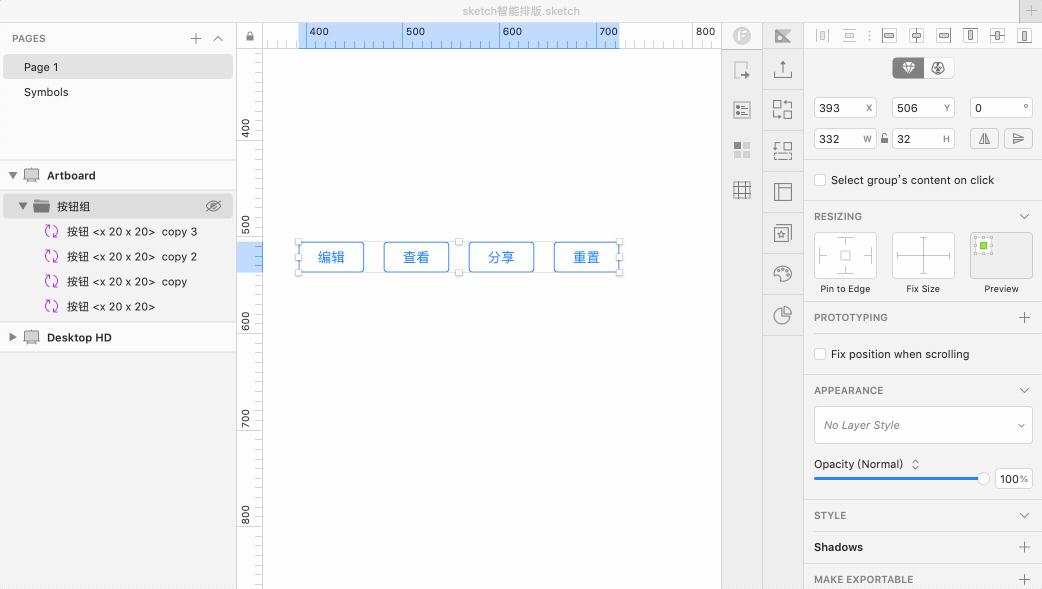Open the No Layer Style dropdown
The height and width of the screenshot is (589, 1042).
tap(923, 425)
